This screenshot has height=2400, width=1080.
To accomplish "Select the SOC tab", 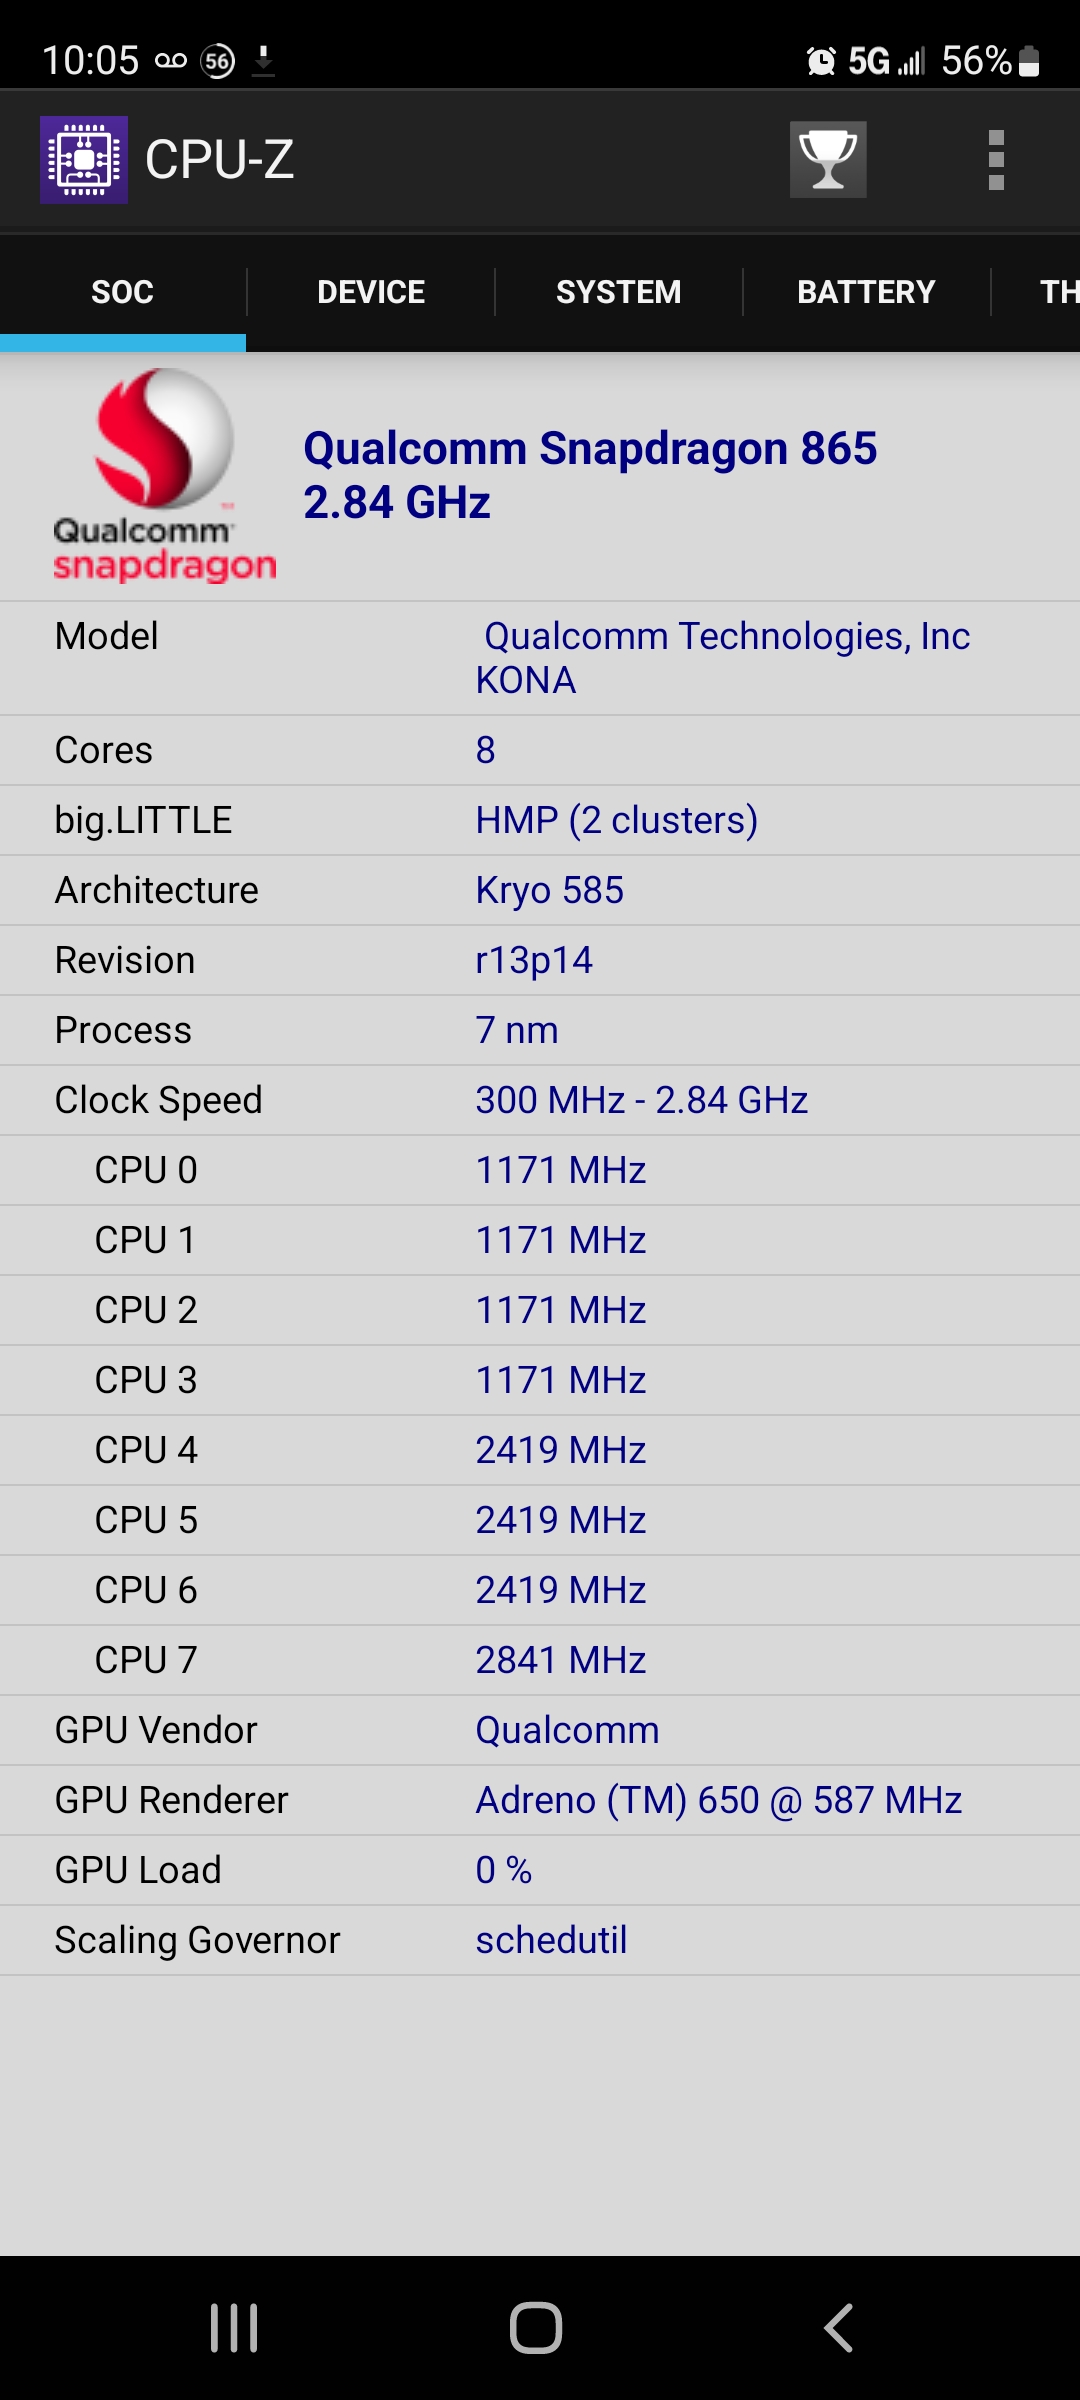I will (x=123, y=292).
